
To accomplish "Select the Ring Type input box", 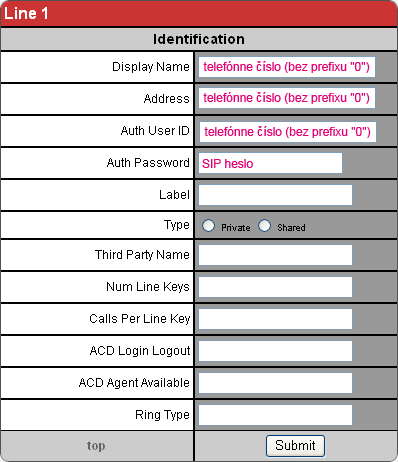I will click(x=275, y=415).
